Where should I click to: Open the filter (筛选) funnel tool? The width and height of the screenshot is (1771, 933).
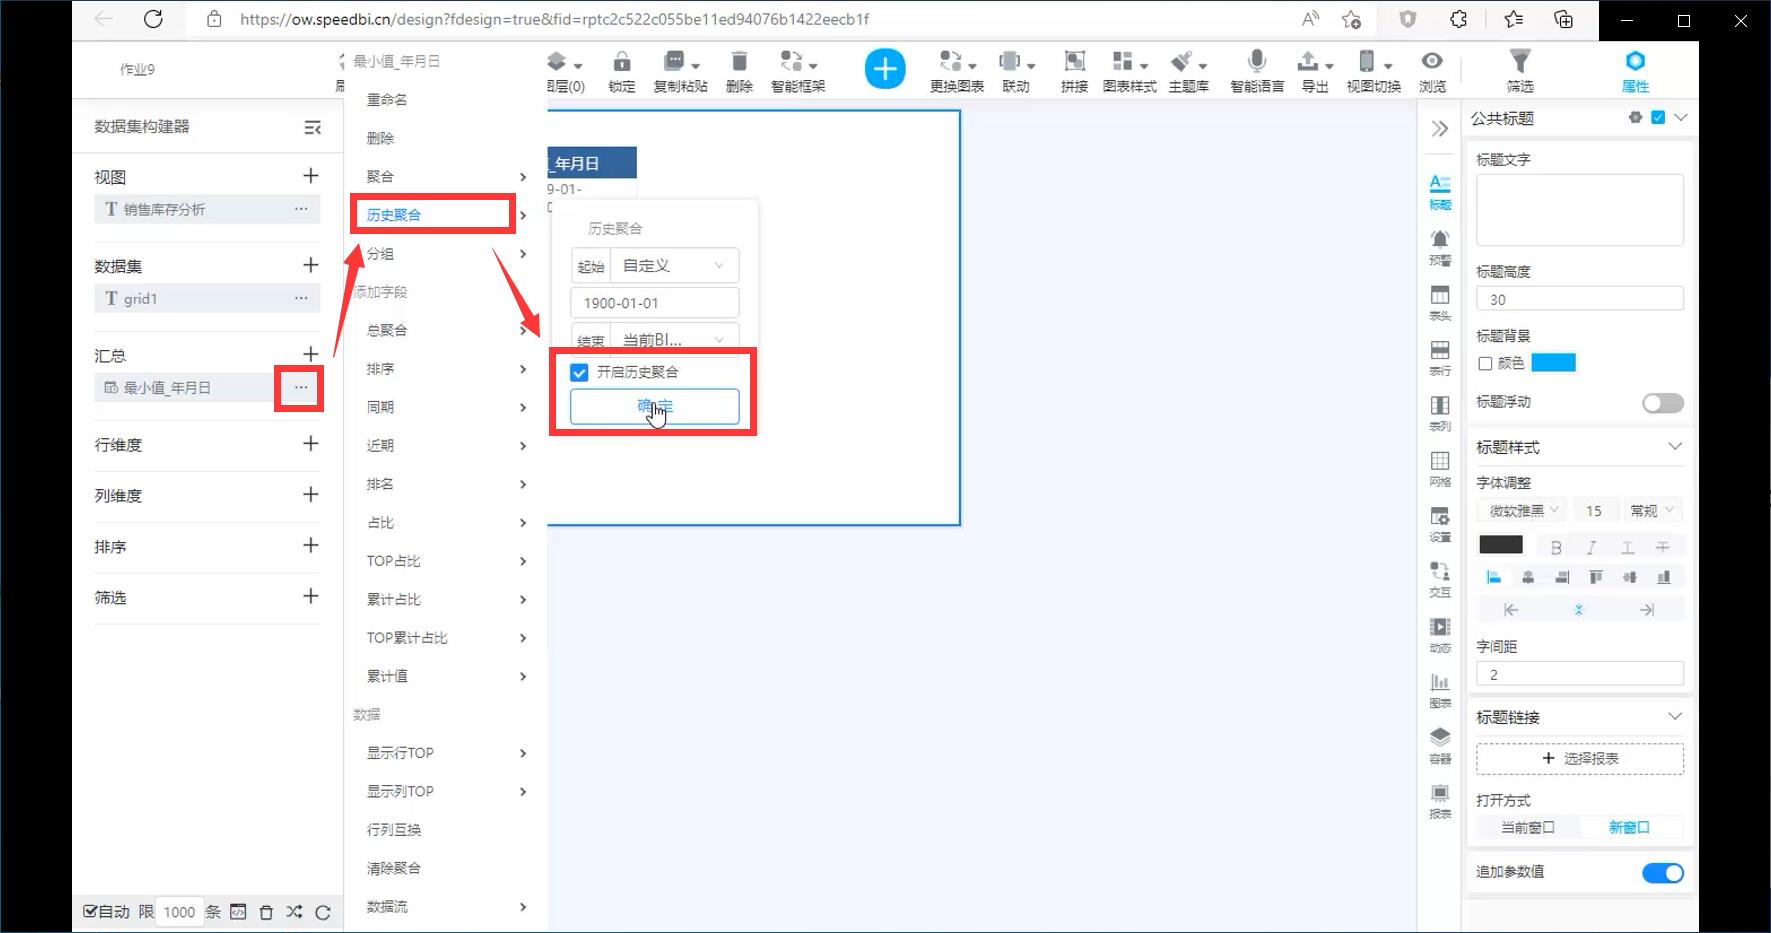(x=1520, y=70)
